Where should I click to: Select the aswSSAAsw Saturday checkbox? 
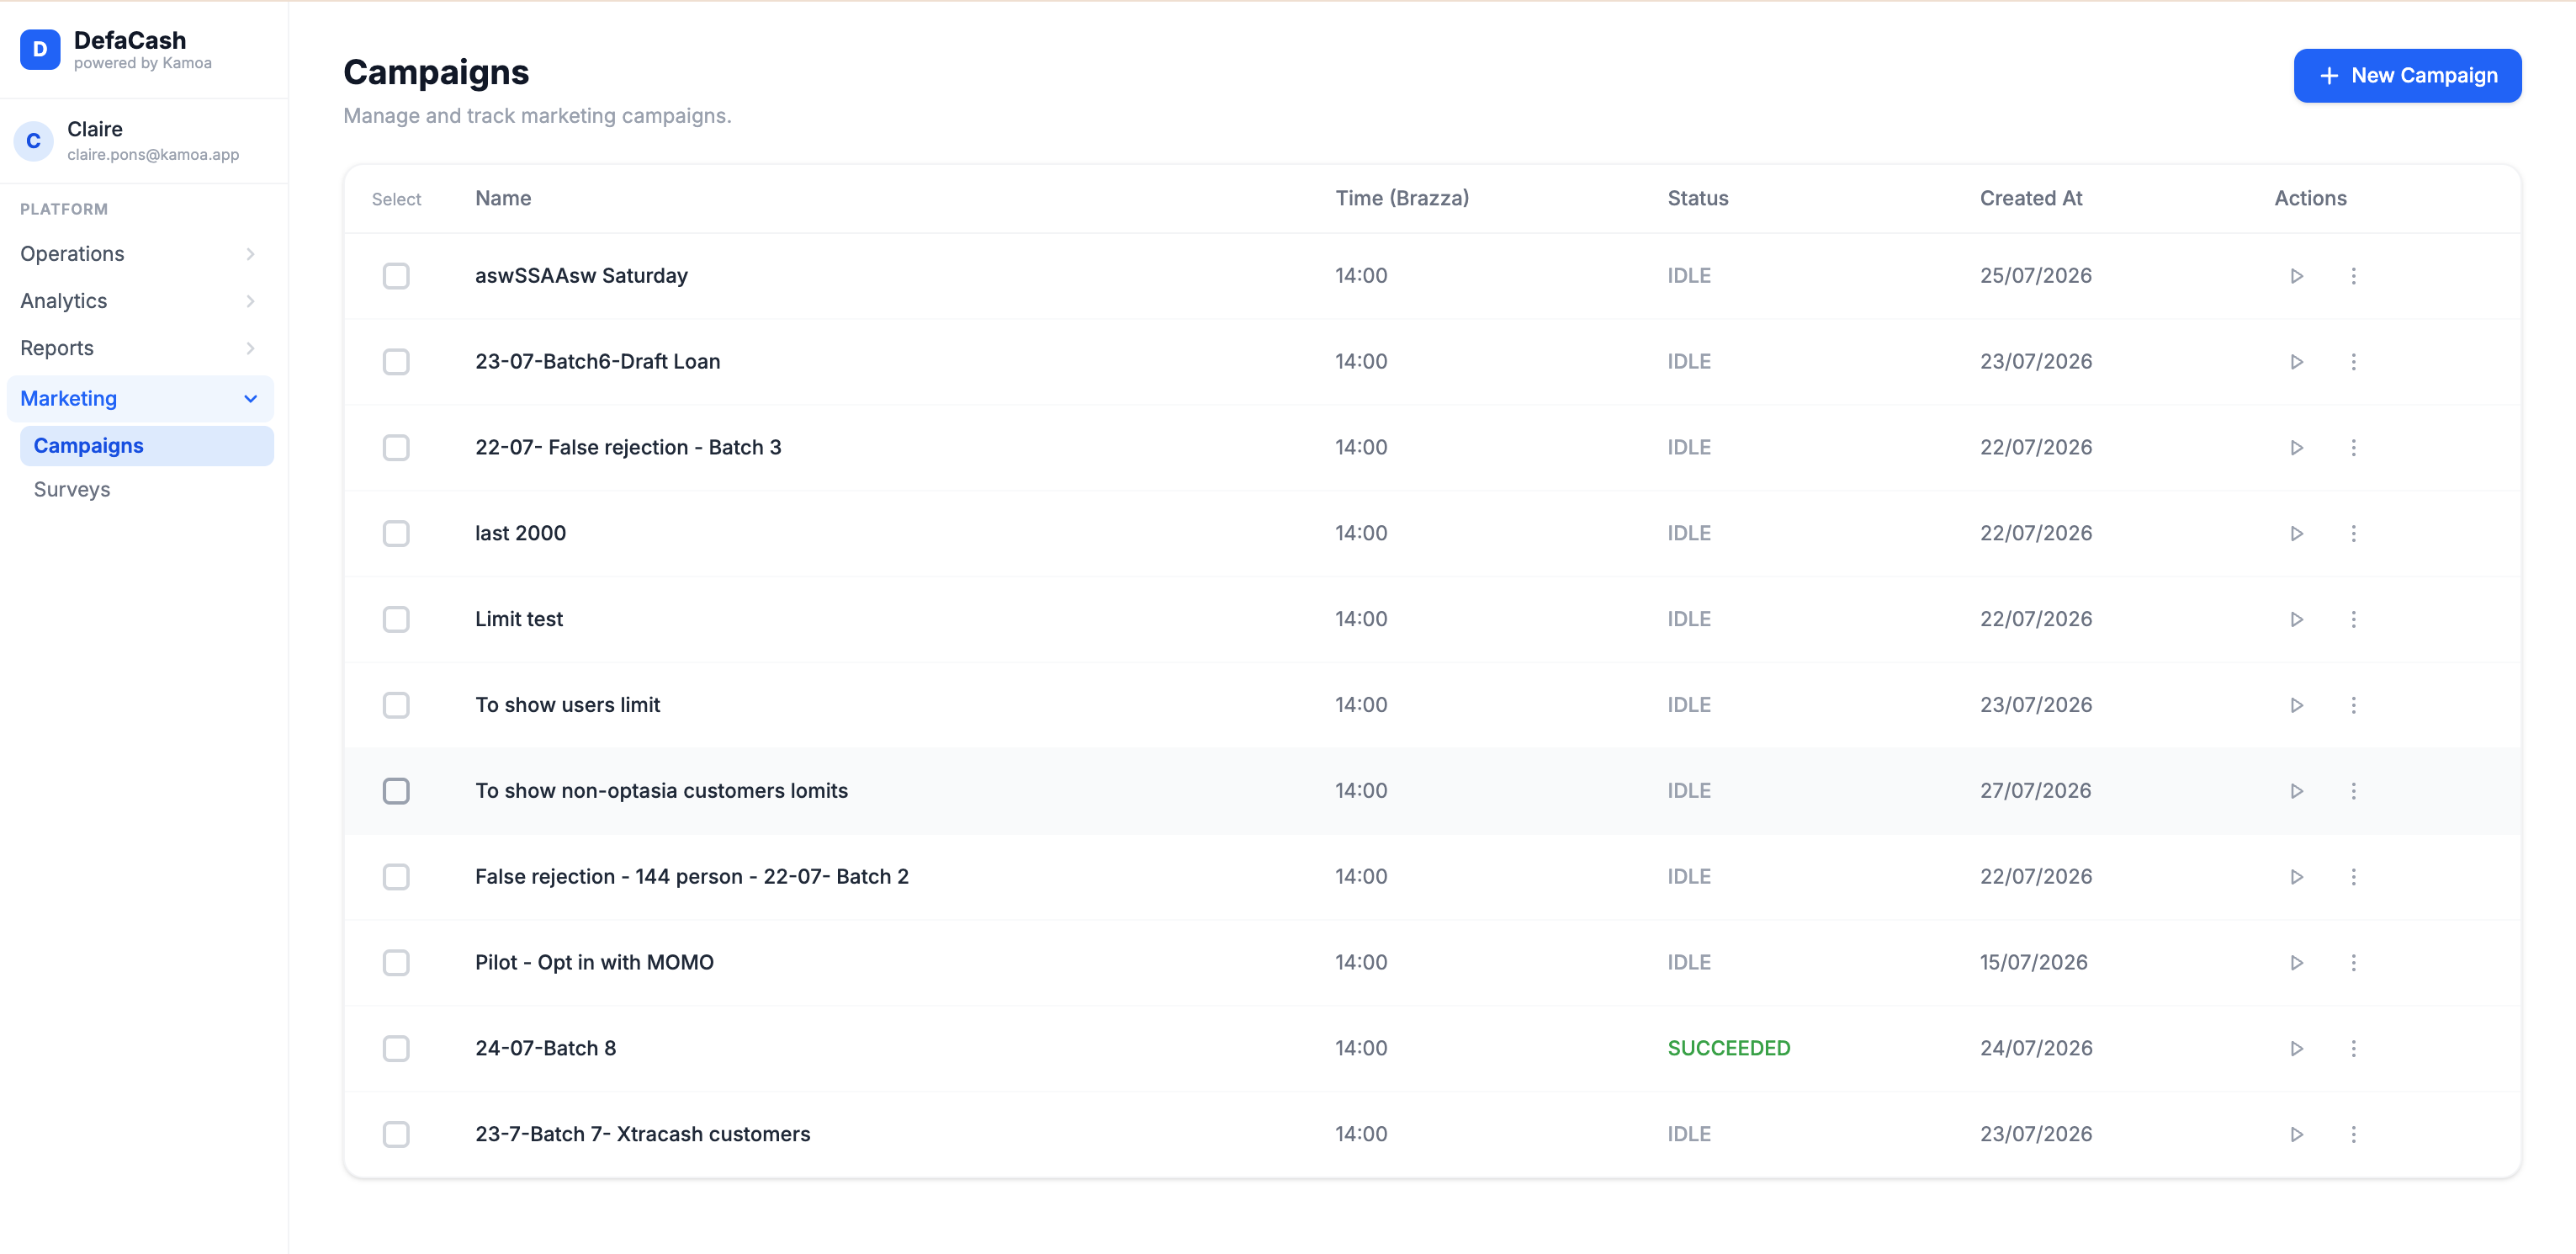pyautogui.click(x=396, y=276)
